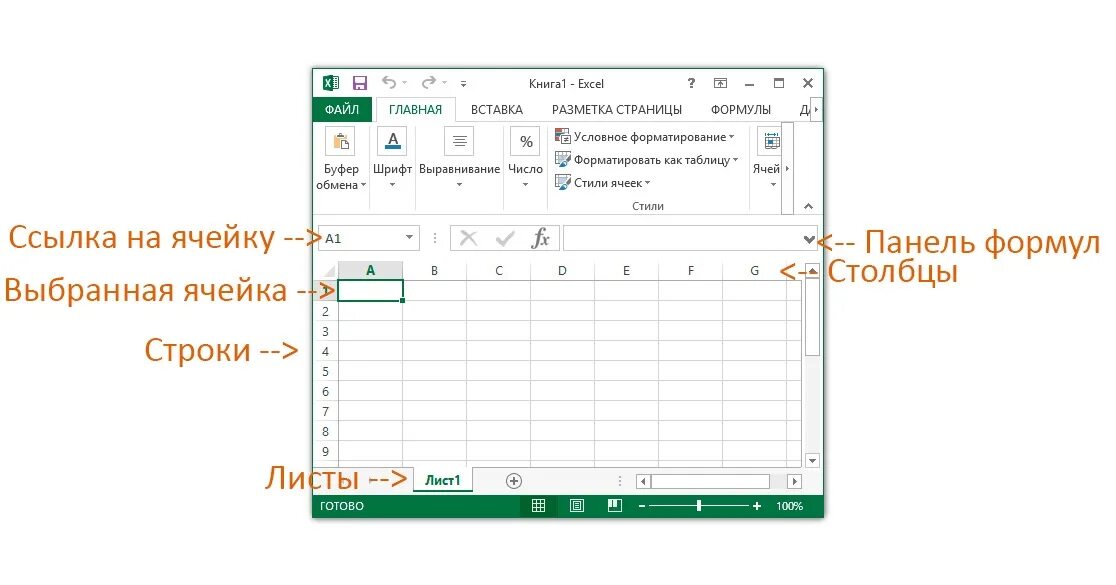This screenshot has width=1116, height=585.
Task: Click inside the formula bar field
Action: (x=682, y=238)
